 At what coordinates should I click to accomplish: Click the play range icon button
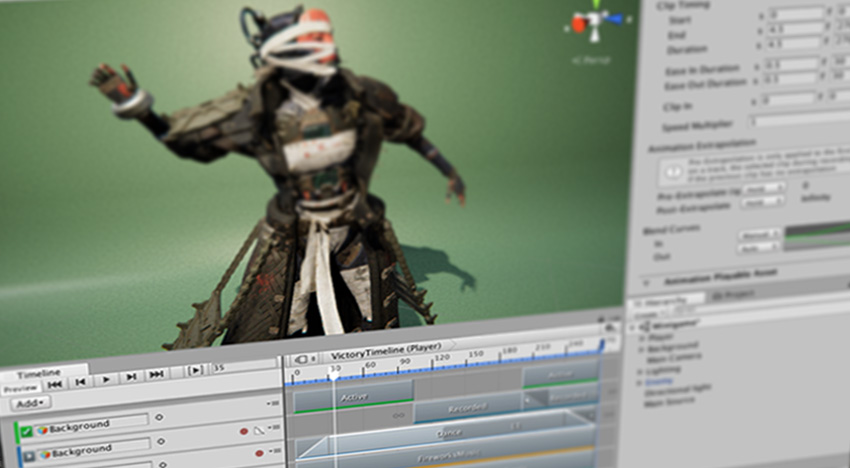pos(196,371)
